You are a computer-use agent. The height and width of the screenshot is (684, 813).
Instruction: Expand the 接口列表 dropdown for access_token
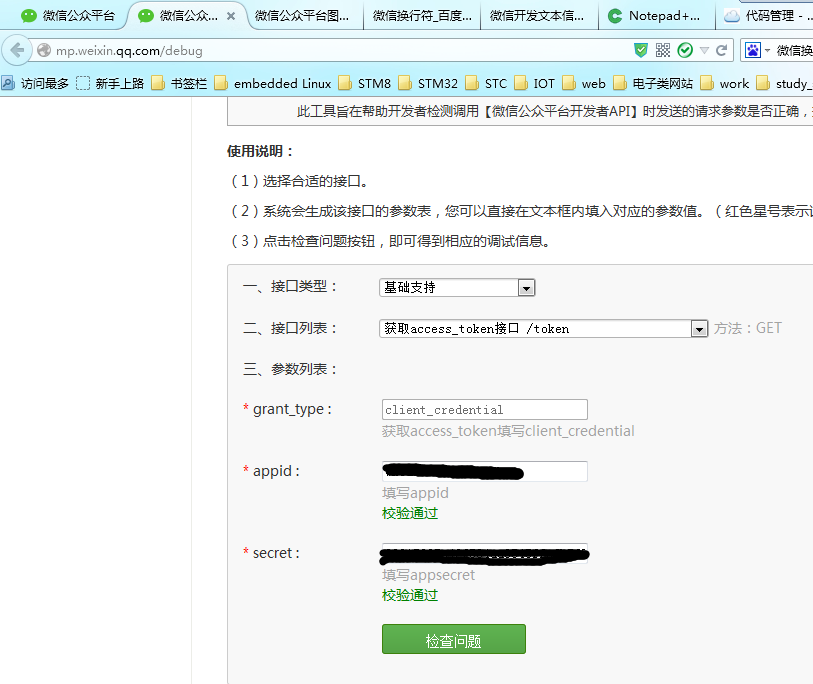(x=699, y=329)
